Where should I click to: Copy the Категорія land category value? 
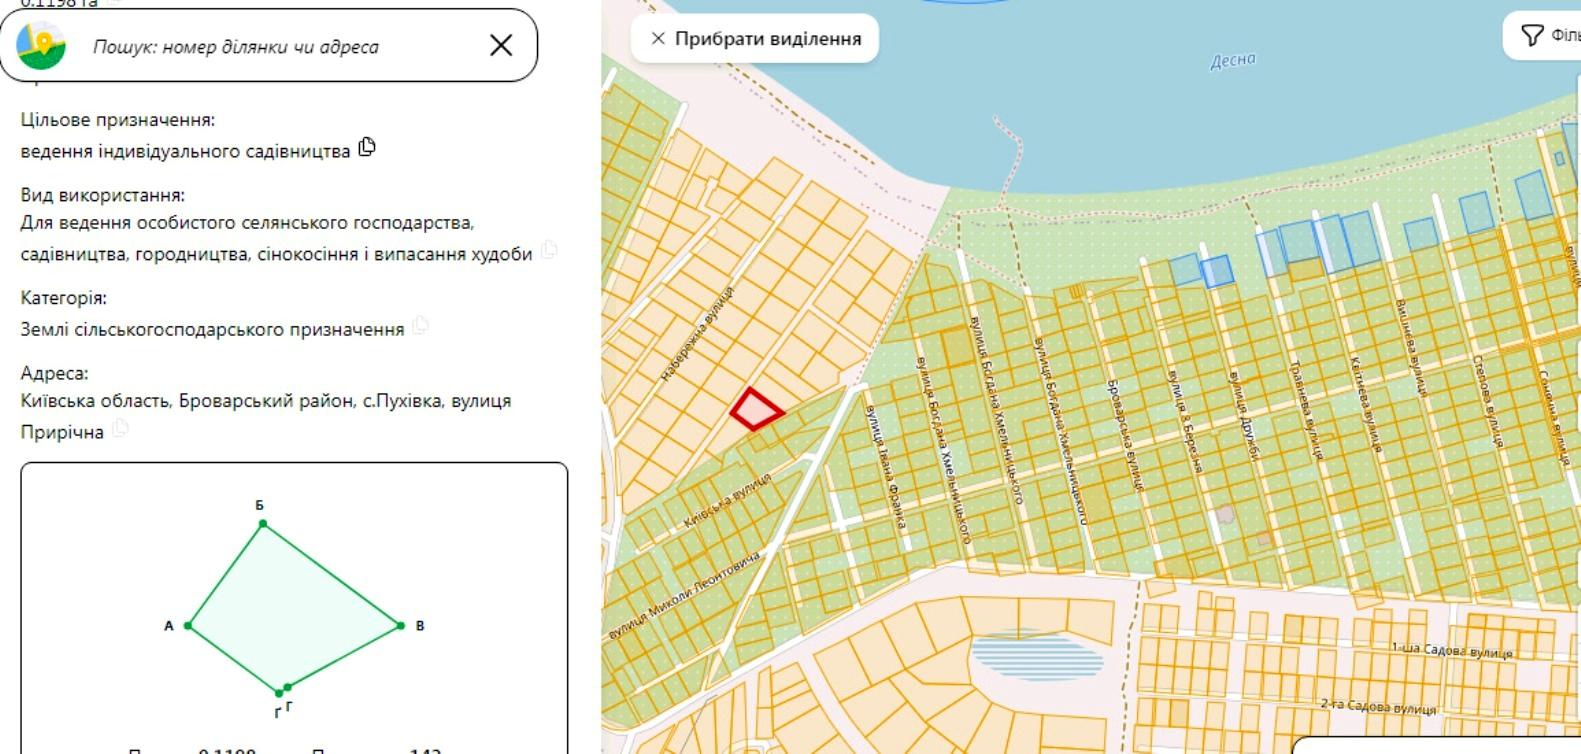421,326
